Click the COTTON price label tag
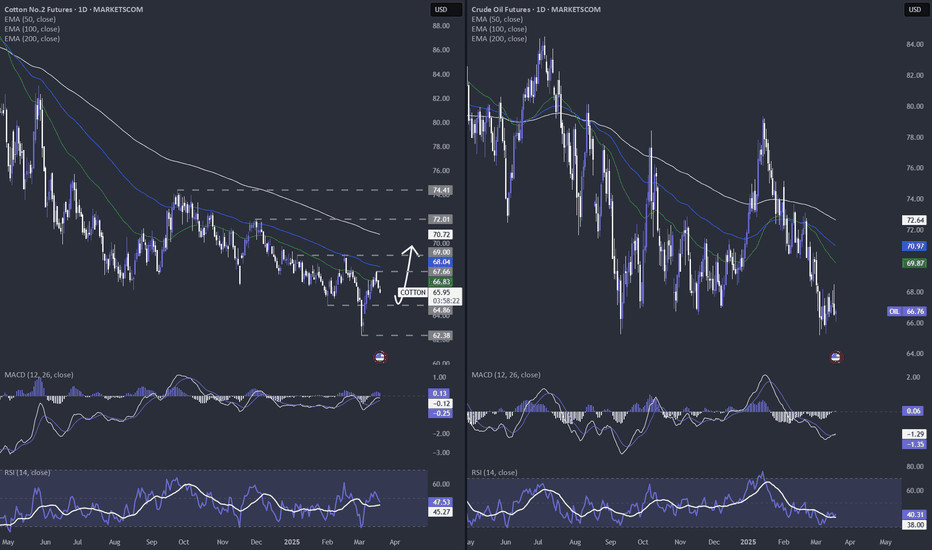932x550 pixels. [x=412, y=292]
